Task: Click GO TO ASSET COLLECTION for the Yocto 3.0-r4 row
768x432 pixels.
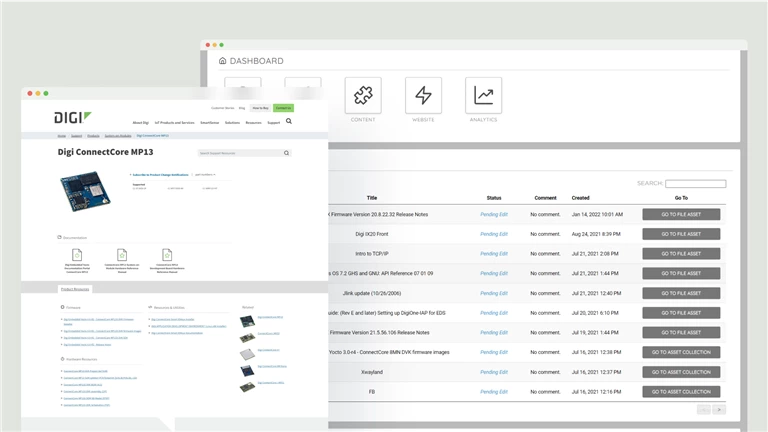Action: click(x=681, y=352)
